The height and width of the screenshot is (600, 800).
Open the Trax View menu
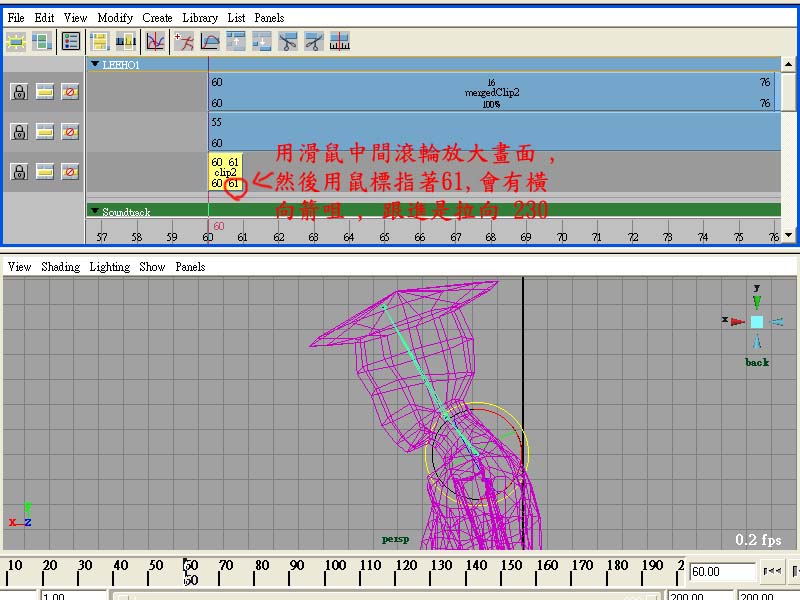point(76,18)
